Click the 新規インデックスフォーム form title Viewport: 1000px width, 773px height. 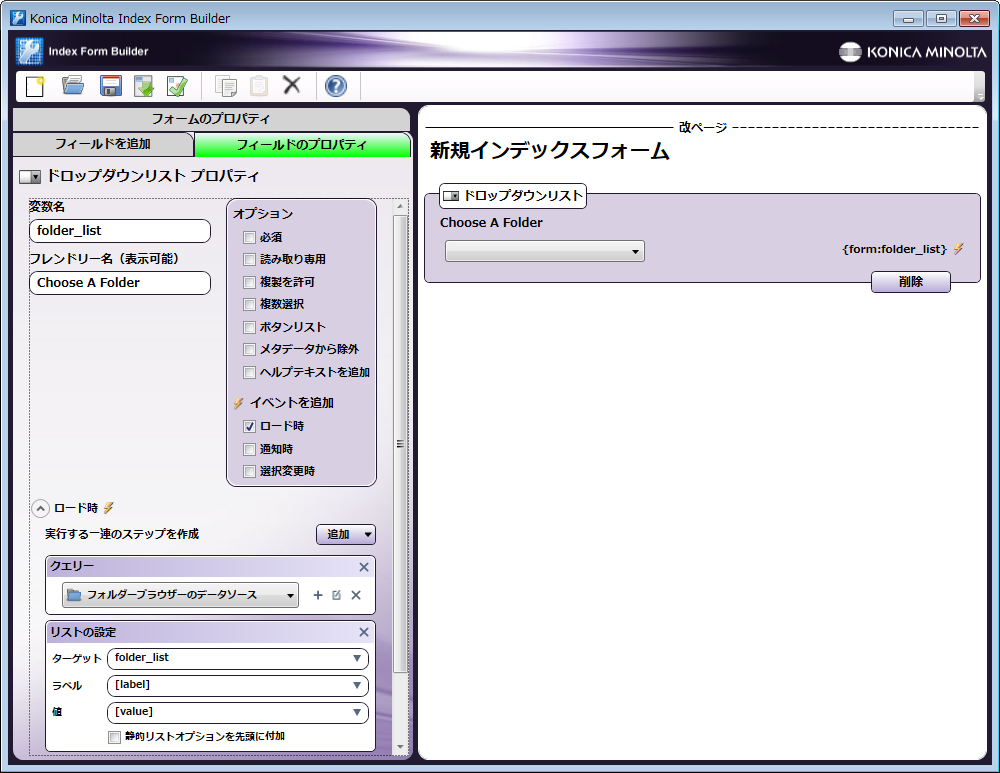coord(550,151)
